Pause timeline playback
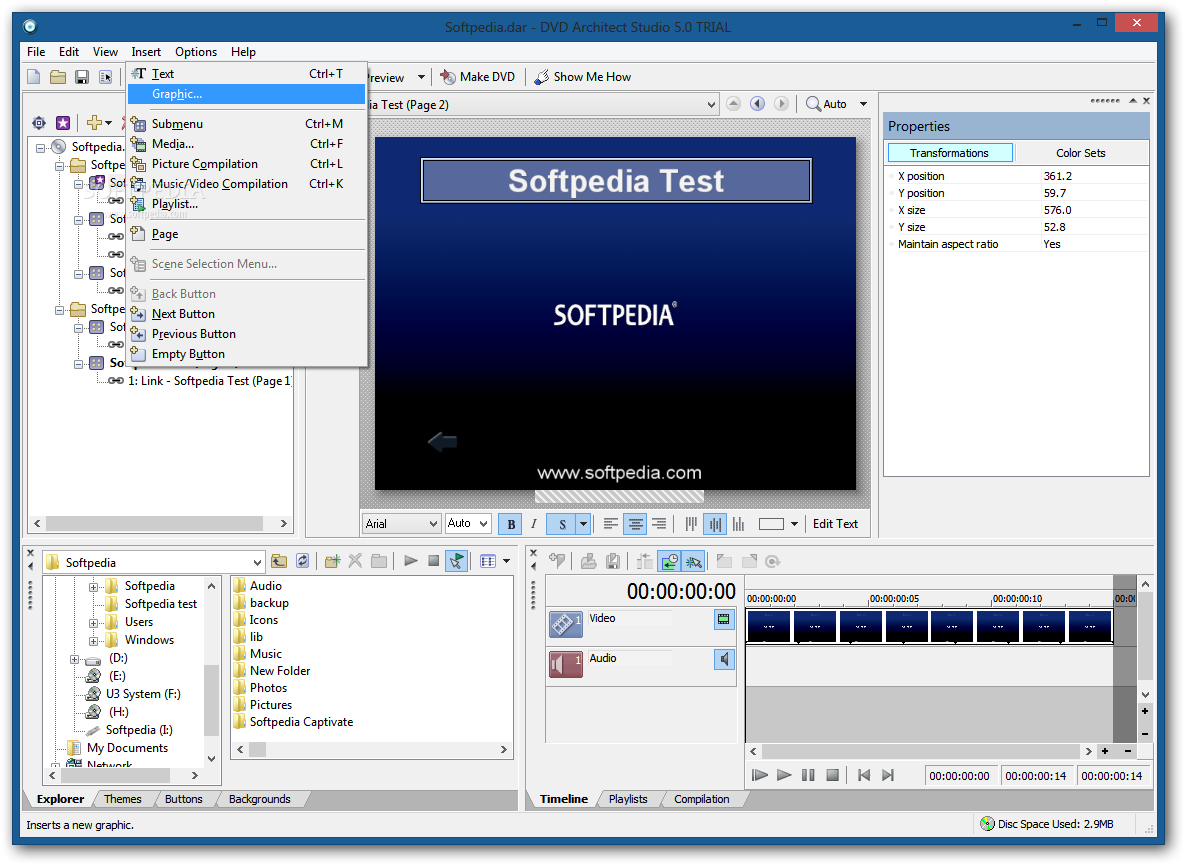The image size is (1185, 865). pos(808,775)
